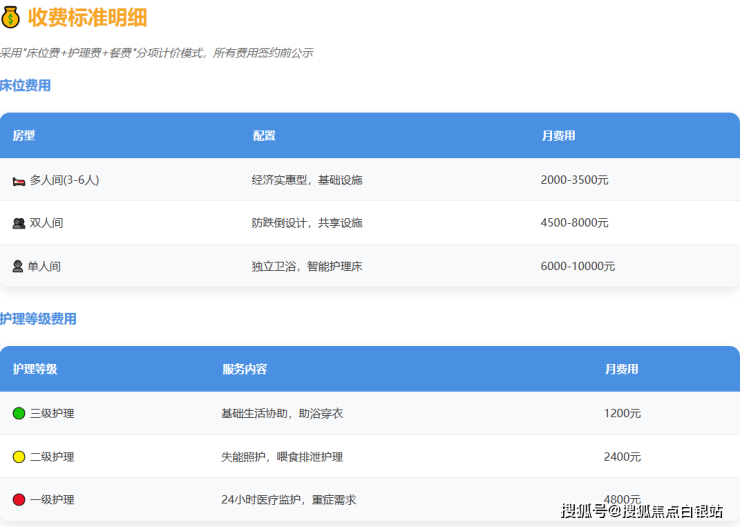Click the 护理等级 column header
Image resolution: width=740 pixels, height=527 pixels.
[x=35, y=369]
